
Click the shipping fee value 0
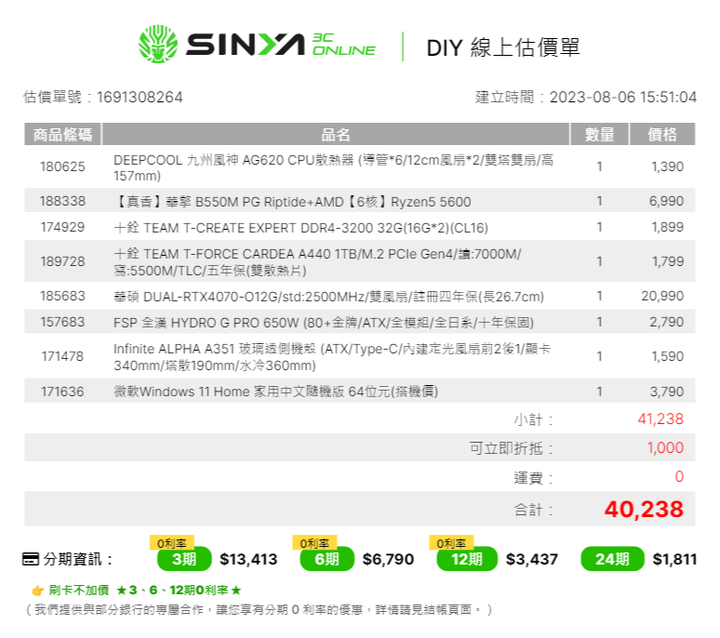(680, 477)
